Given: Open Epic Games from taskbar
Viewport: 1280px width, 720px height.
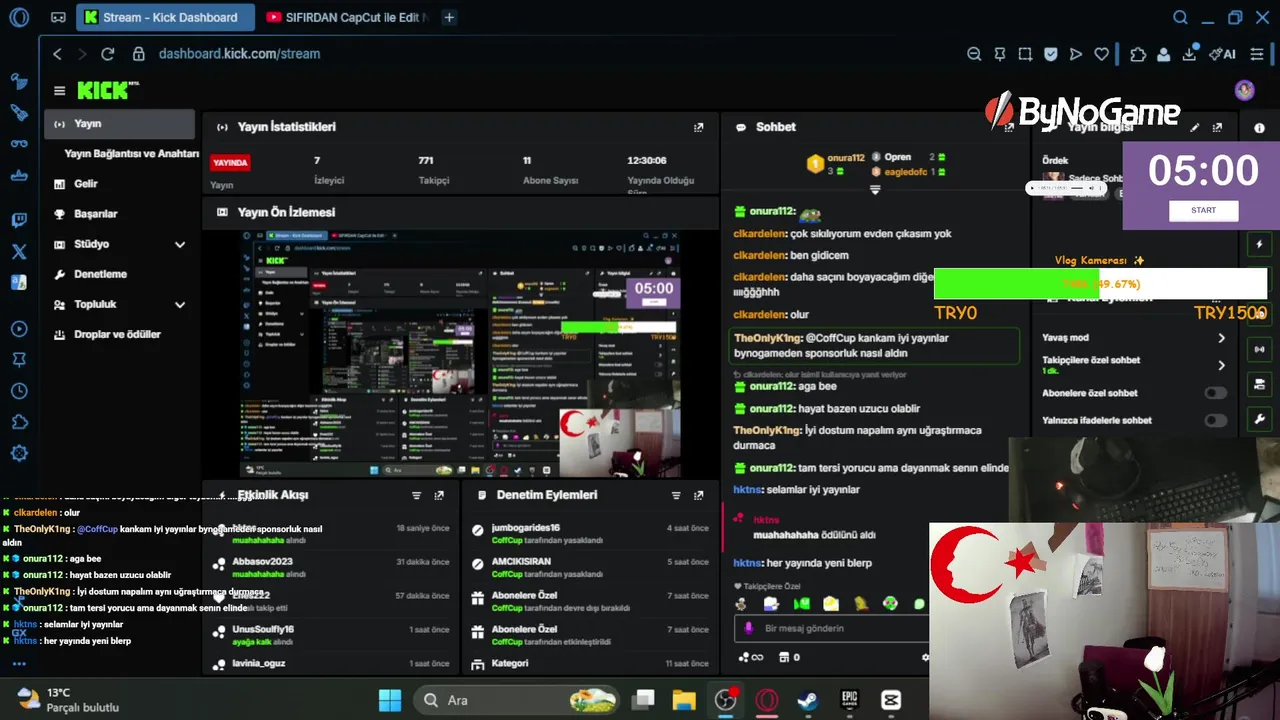Looking at the screenshot, I should 849,700.
